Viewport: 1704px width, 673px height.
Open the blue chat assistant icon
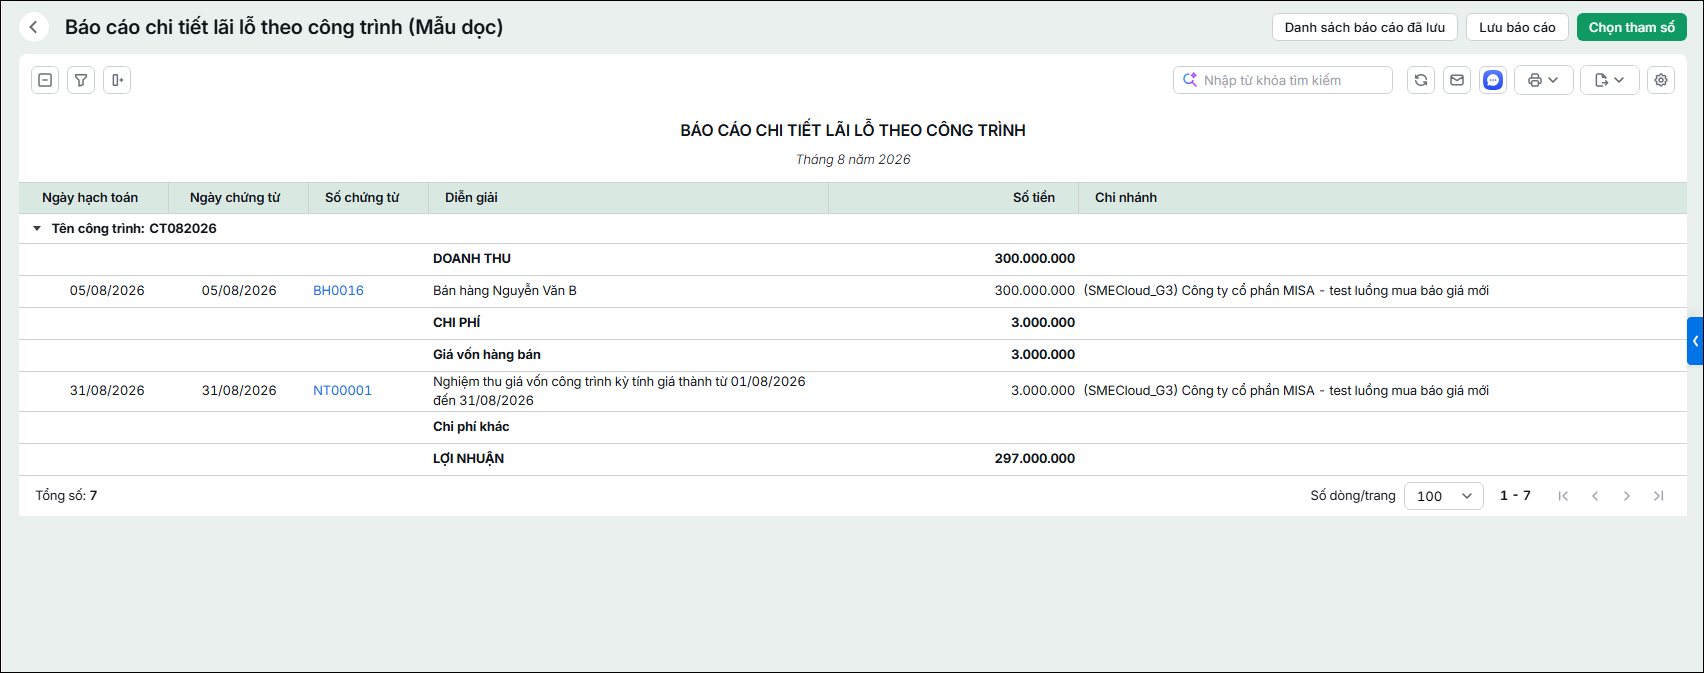coord(1493,80)
